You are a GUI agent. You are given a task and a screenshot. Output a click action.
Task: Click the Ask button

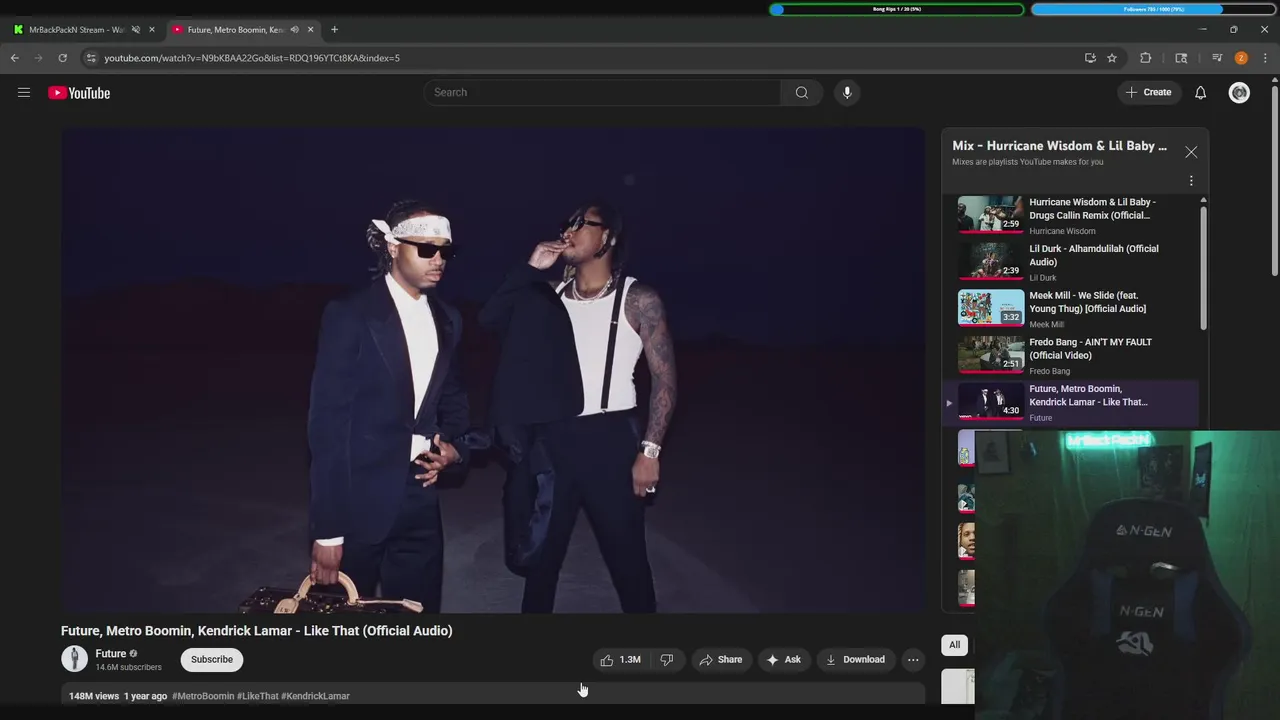click(783, 660)
